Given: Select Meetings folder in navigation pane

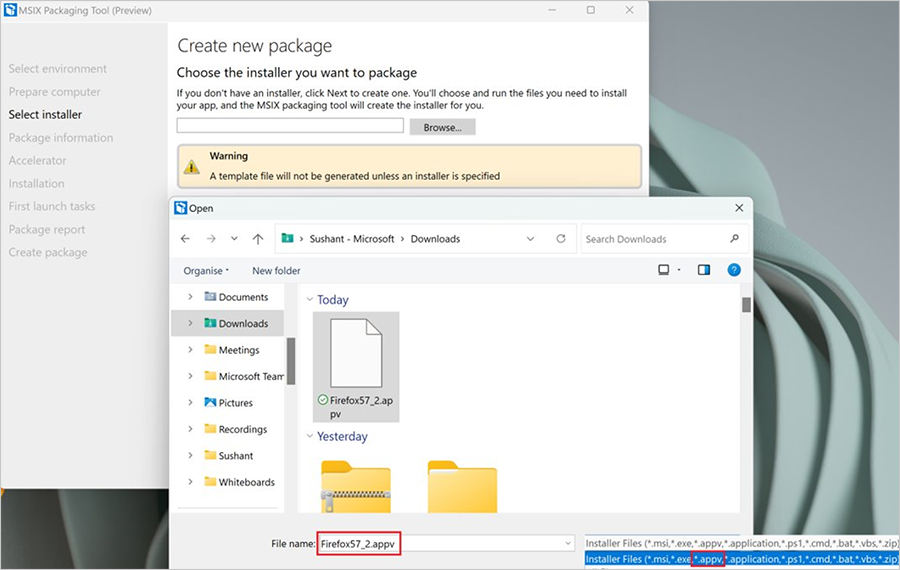Looking at the screenshot, I should tap(232, 350).
